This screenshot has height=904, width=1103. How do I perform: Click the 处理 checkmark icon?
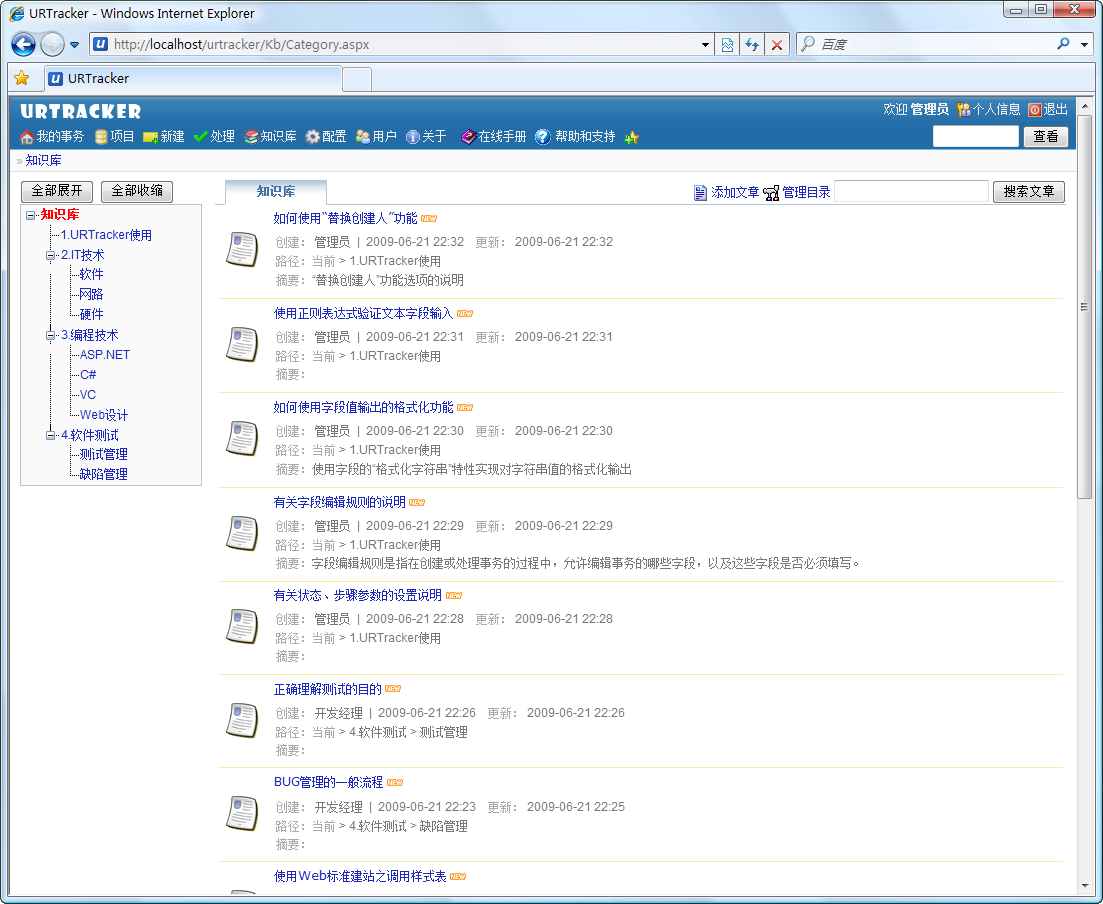(x=200, y=136)
